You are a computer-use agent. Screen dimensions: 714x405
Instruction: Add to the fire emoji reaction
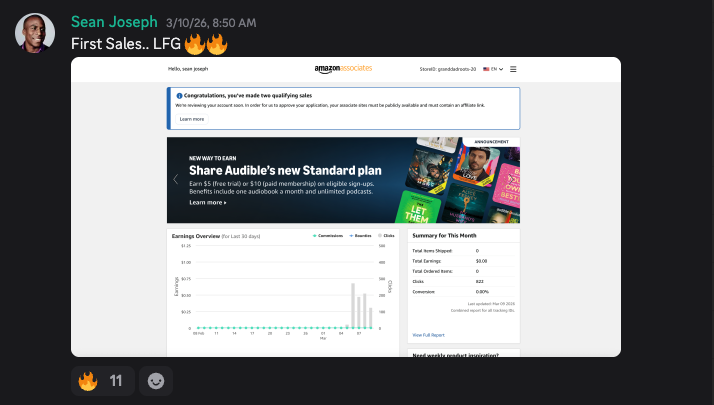pos(102,381)
